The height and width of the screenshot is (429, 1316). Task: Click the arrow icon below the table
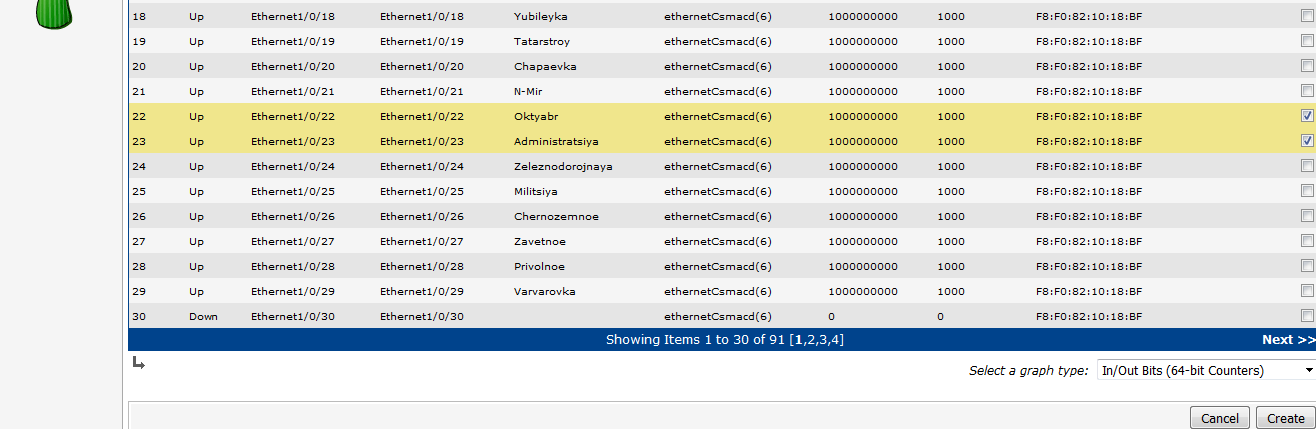click(x=138, y=362)
